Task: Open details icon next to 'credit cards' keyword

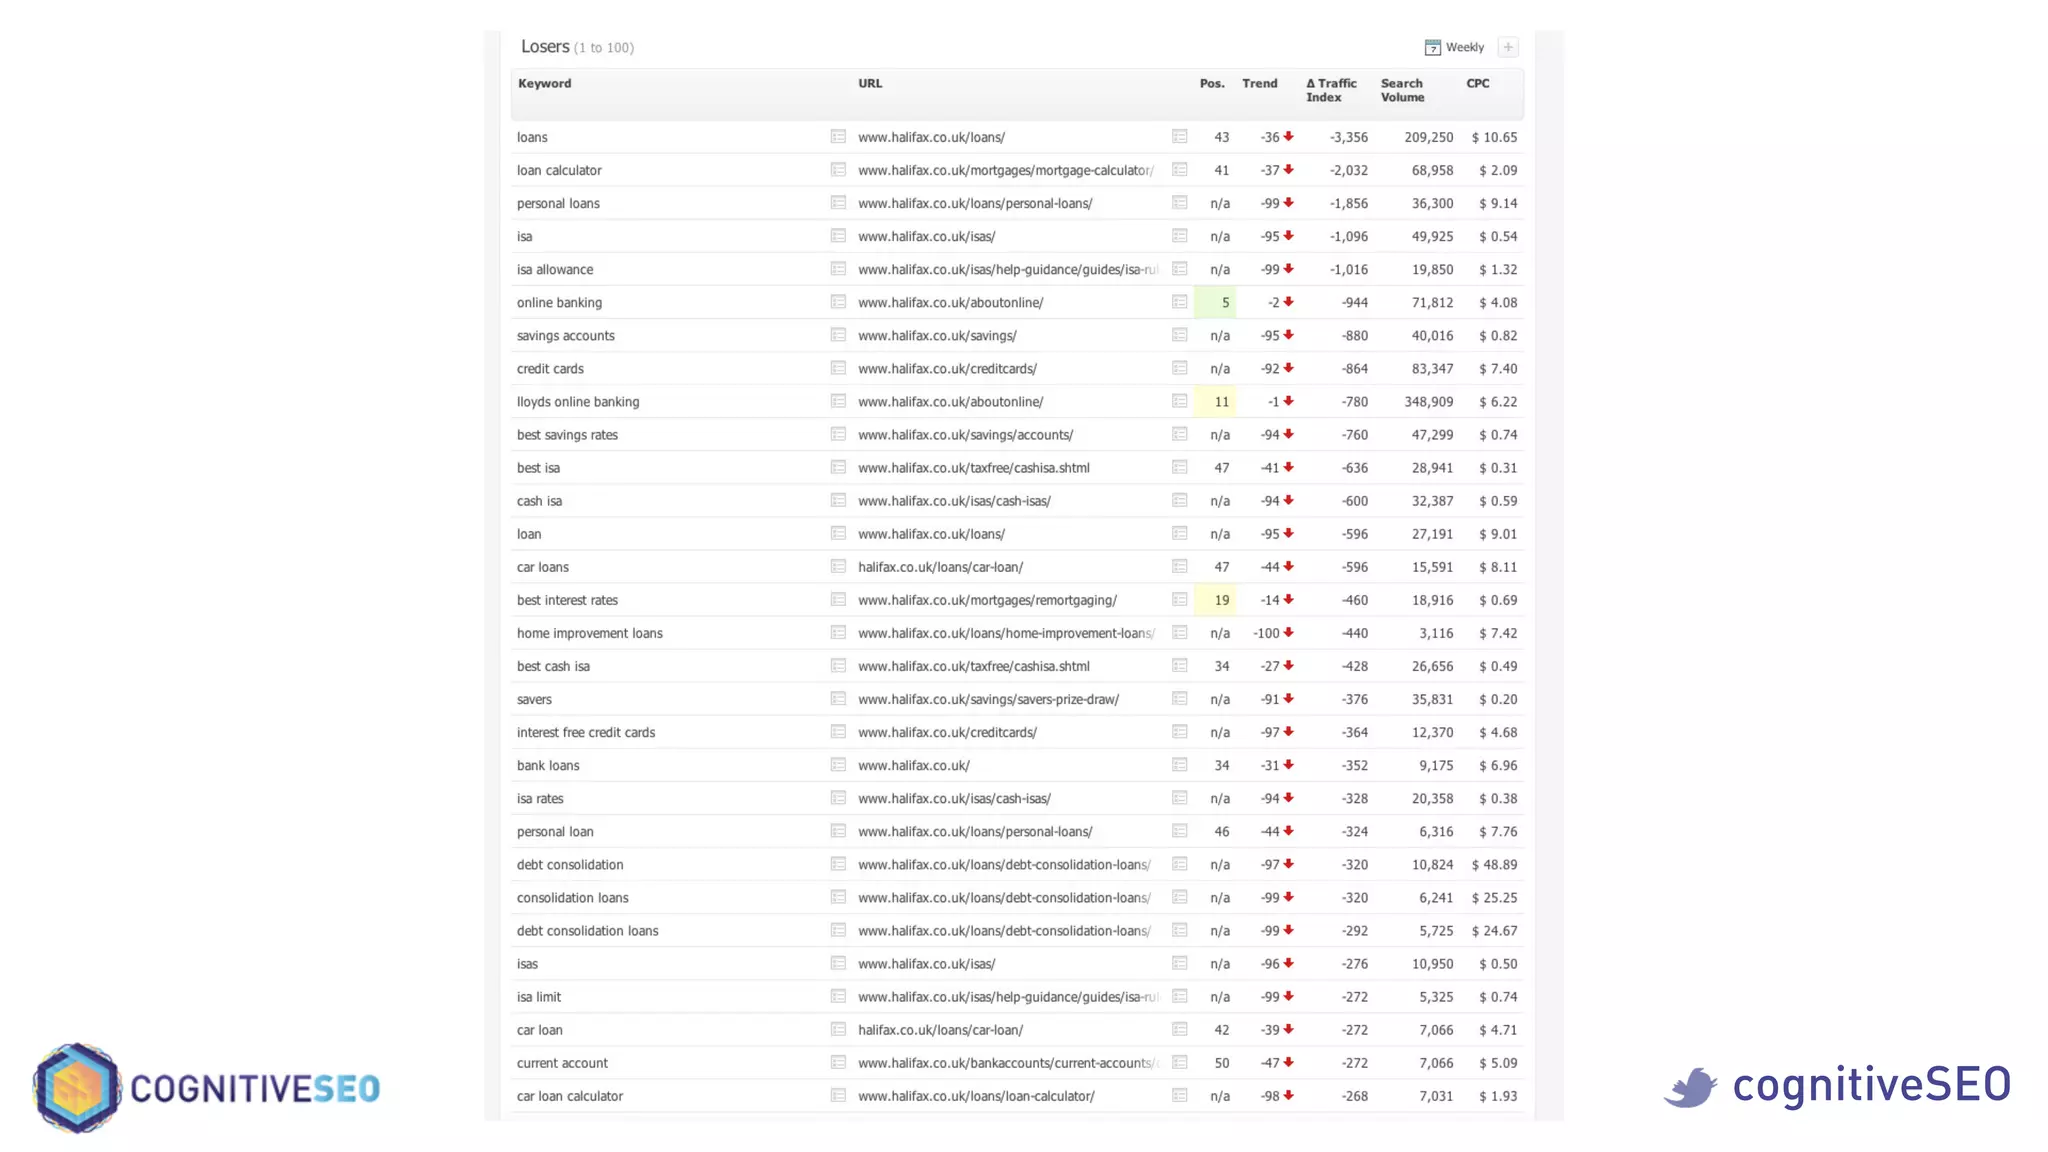Action: [x=838, y=367]
